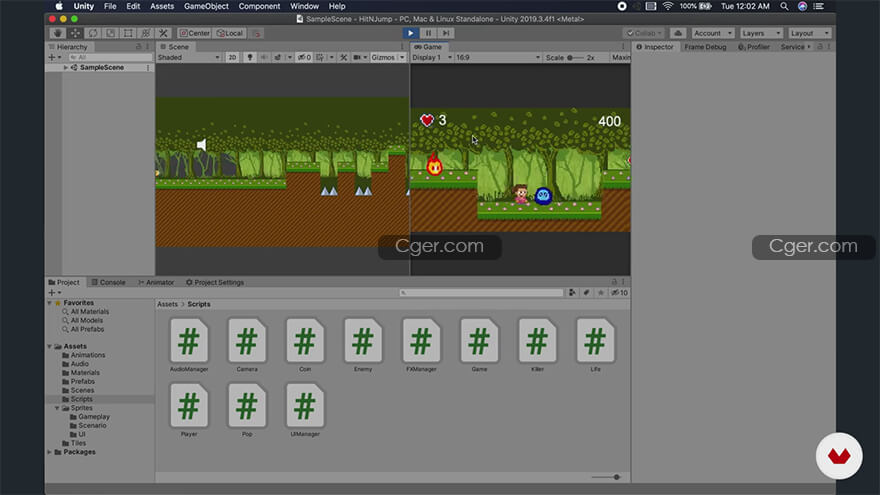Pause the game playback
Viewport: 880px width, 495px height.
(428, 33)
